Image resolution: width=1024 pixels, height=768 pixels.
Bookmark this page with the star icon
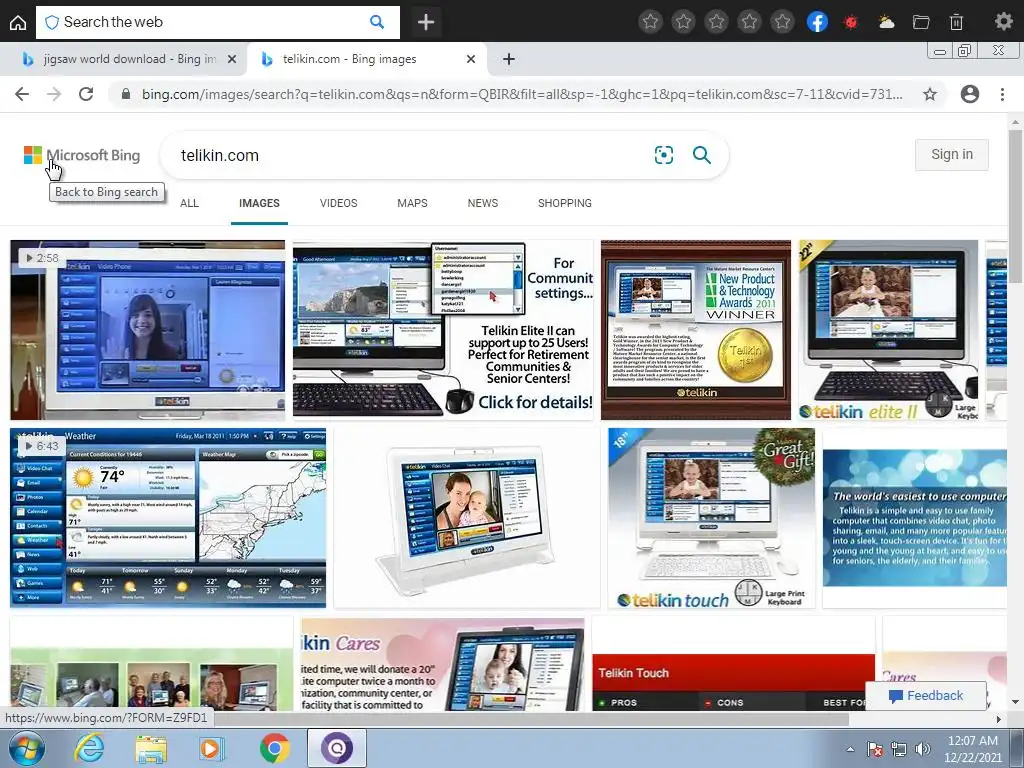(x=930, y=94)
